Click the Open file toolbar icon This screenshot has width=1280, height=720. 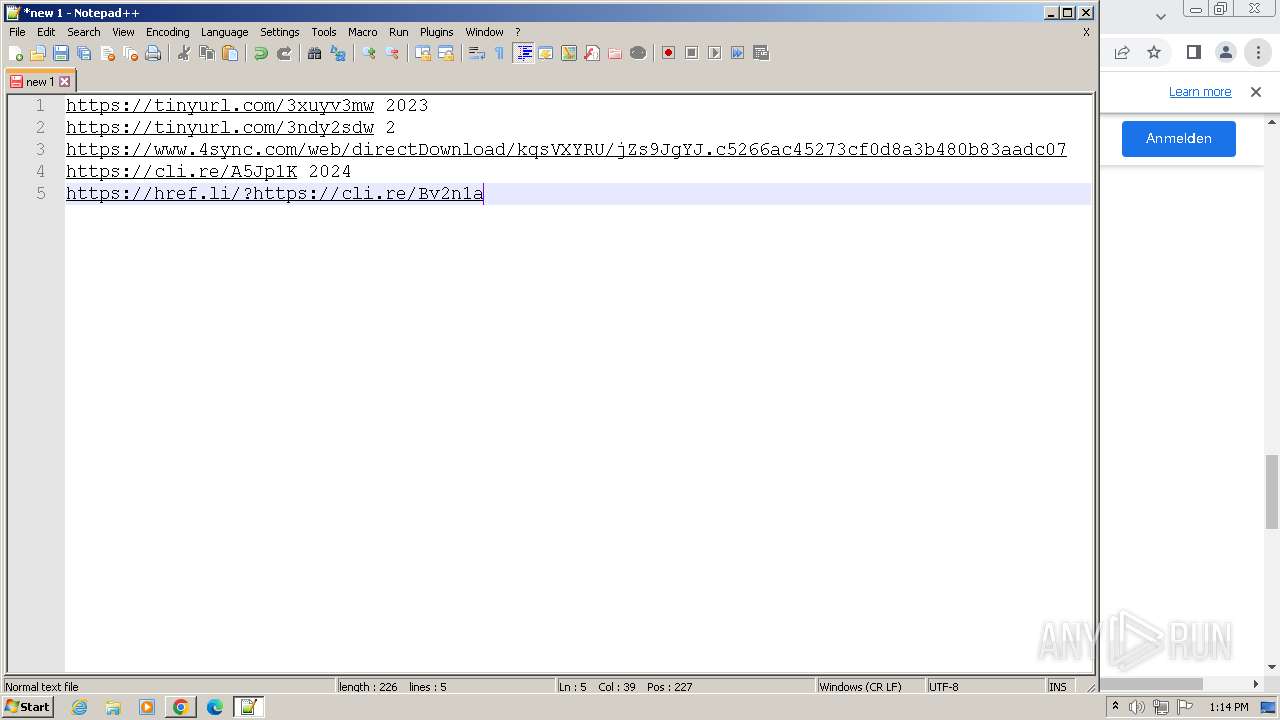tap(38, 53)
